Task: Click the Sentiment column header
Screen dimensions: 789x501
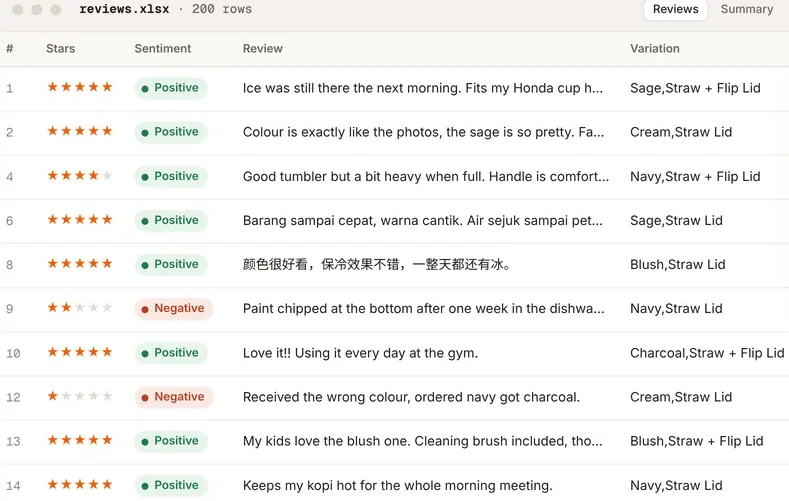Action: pyautogui.click(x=163, y=48)
